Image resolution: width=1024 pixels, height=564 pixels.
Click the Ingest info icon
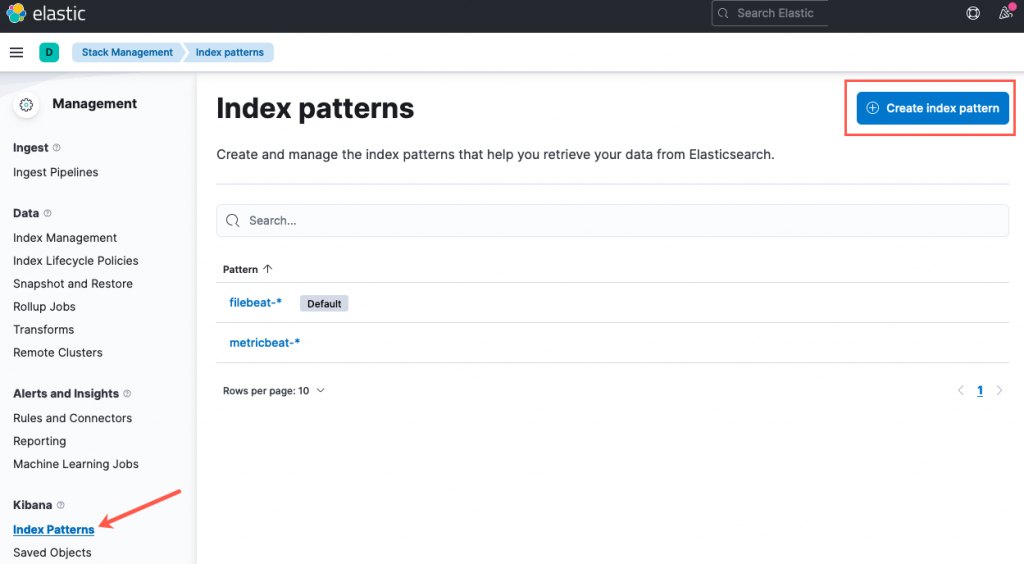pos(57,148)
